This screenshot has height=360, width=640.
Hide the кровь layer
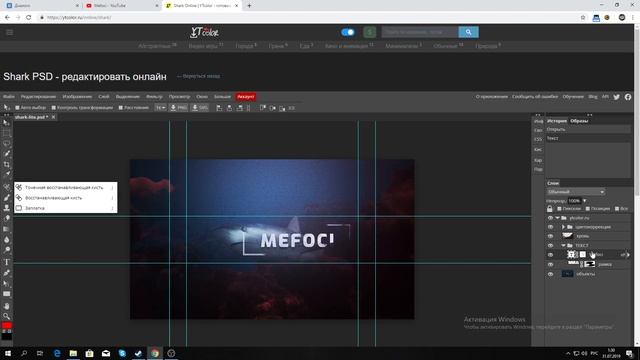tap(550, 236)
